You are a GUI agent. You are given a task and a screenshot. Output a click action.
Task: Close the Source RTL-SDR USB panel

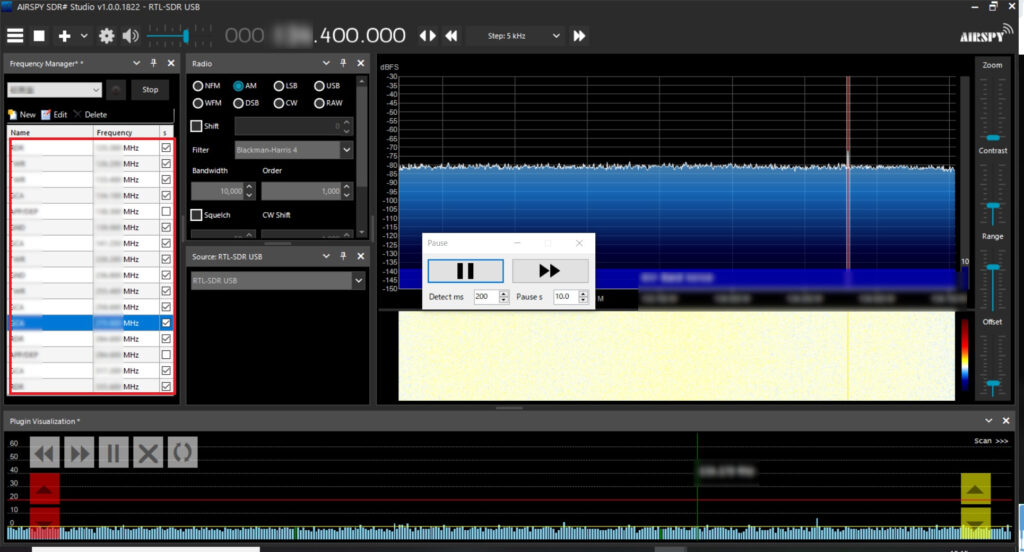coord(360,257)
